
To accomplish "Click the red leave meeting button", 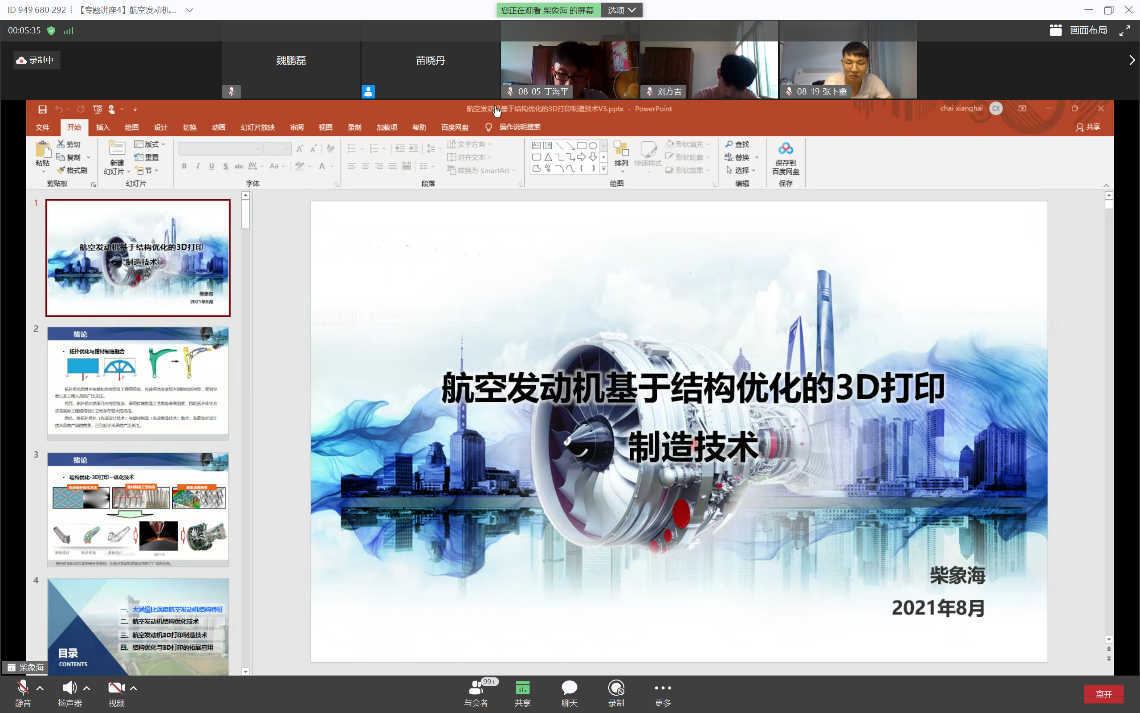I will 1103,693.
